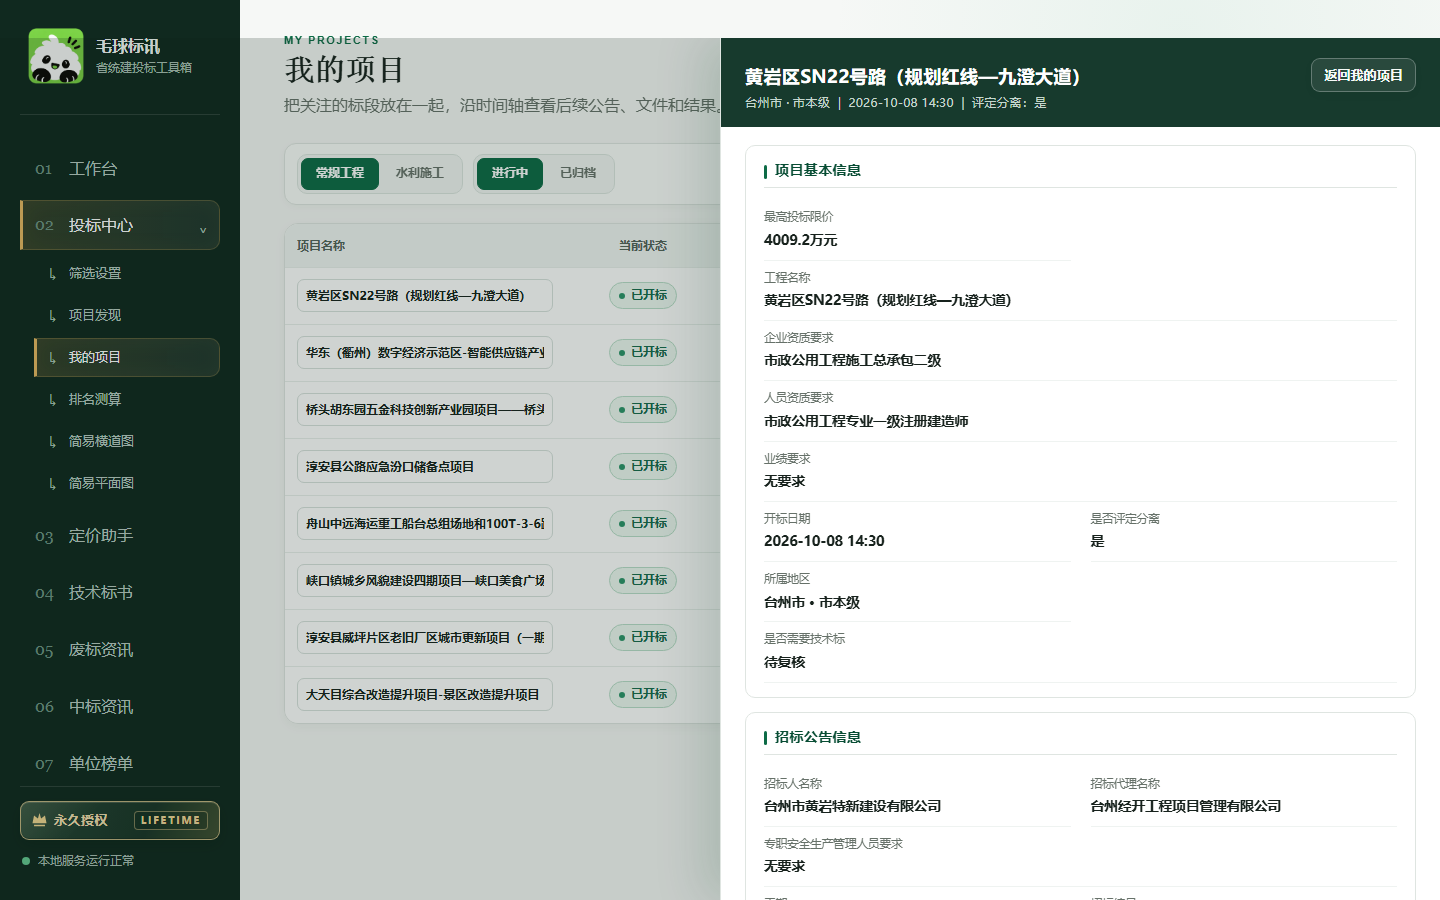The height and width of the screenshot is (900, 1440).
Task: Click 已开标 status in 大天目 row
Action: (643, 694)
